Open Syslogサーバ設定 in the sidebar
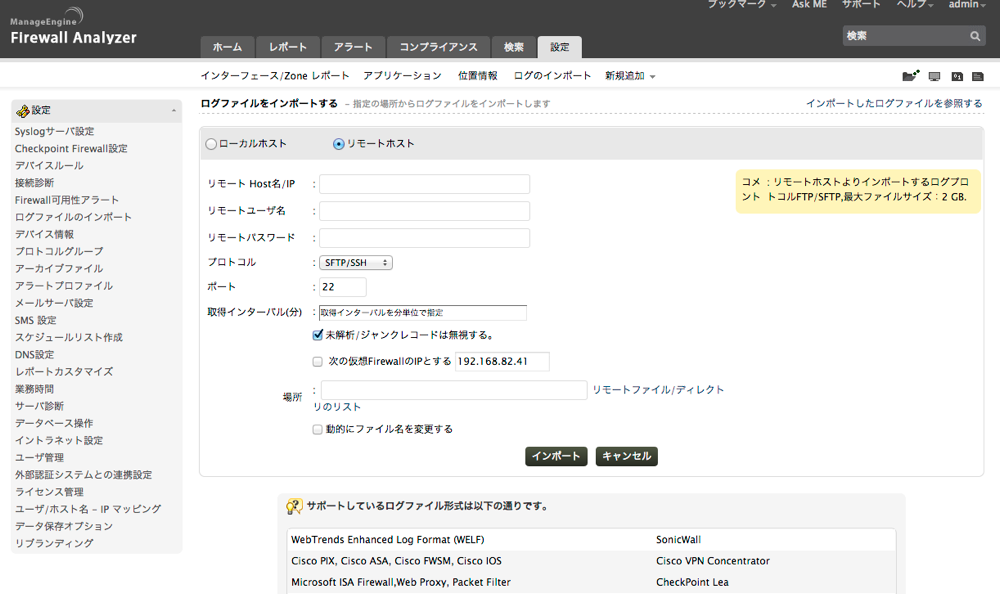The width and height of the screenshot is (1000, 594). (x=54, y=131)
